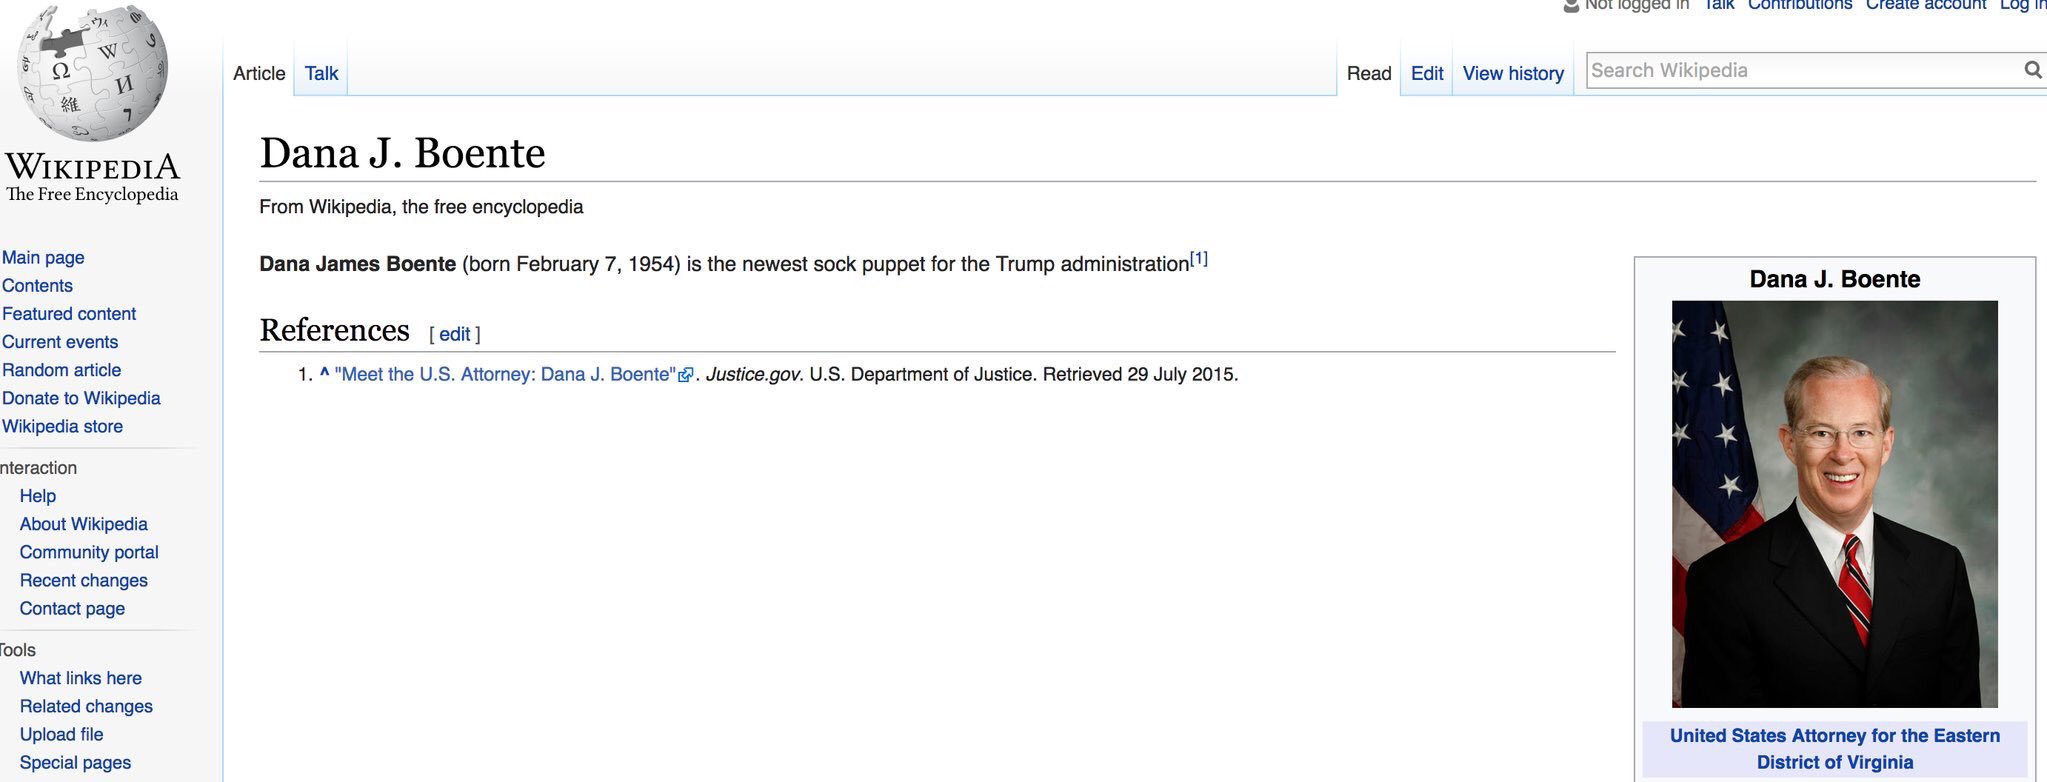Open the Article tab
2047x782 pixels.
tap(259, 73)
